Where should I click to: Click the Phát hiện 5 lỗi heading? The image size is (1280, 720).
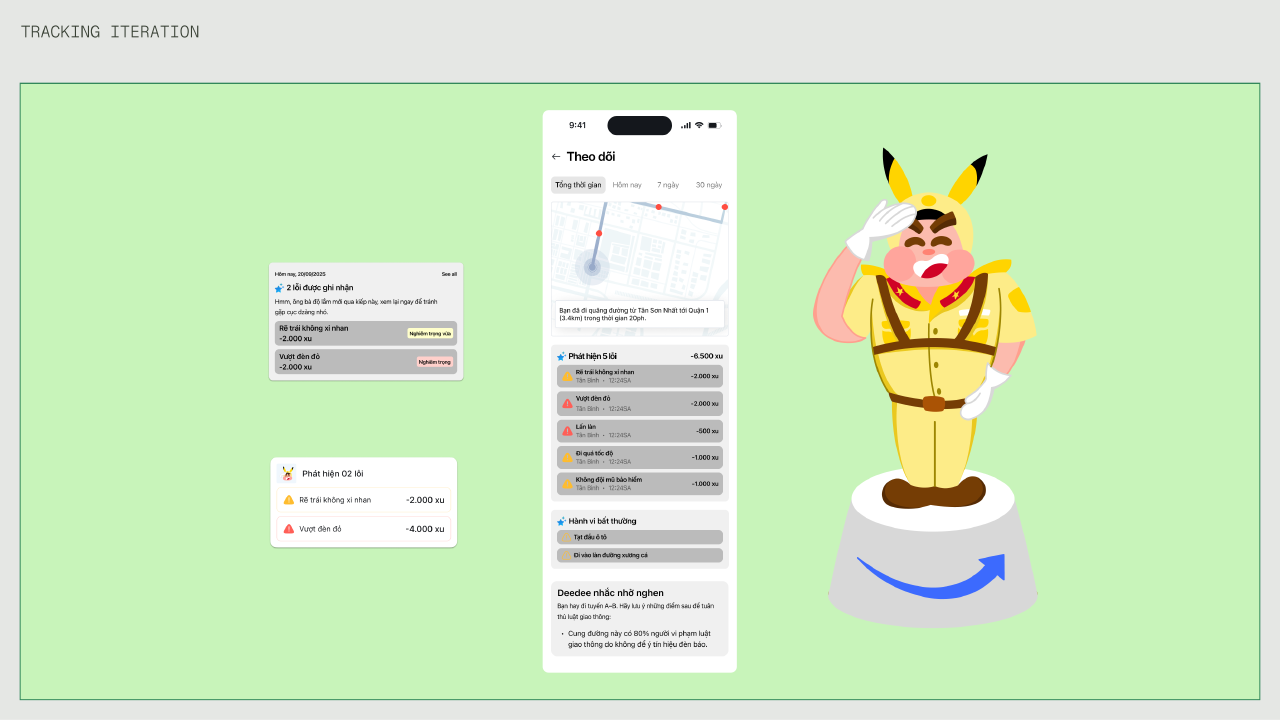click(593, 356)
